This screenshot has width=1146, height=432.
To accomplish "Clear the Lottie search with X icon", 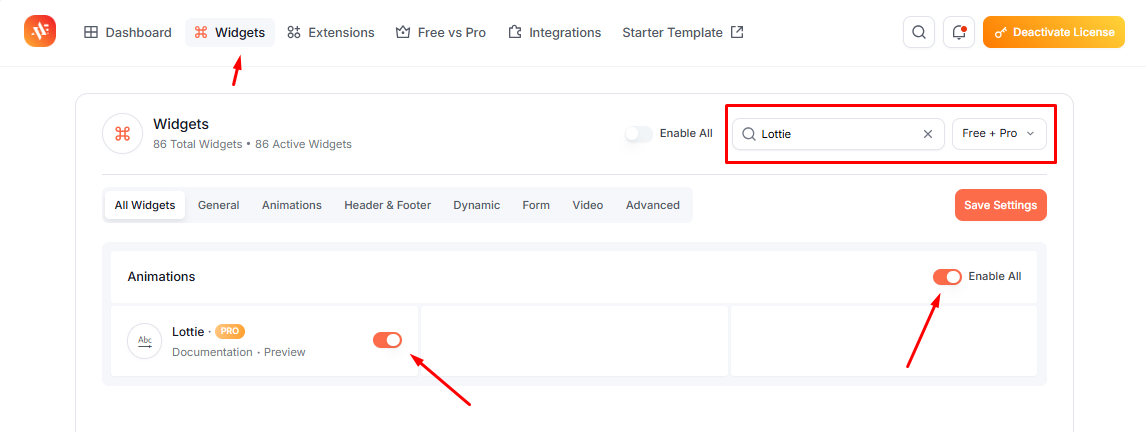I will coord(928,134).
